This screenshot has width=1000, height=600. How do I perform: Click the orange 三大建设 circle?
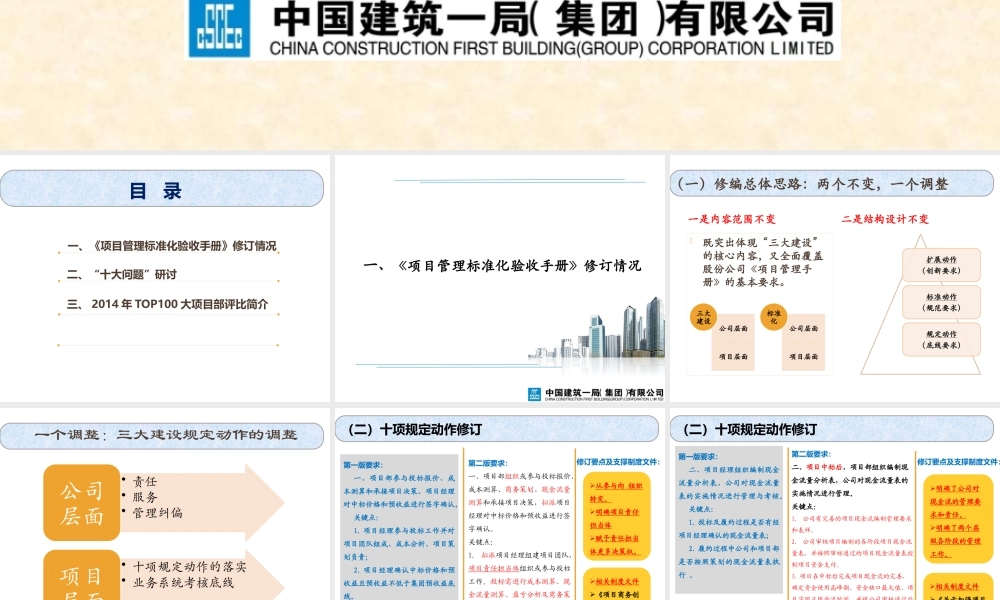point(703,316)
